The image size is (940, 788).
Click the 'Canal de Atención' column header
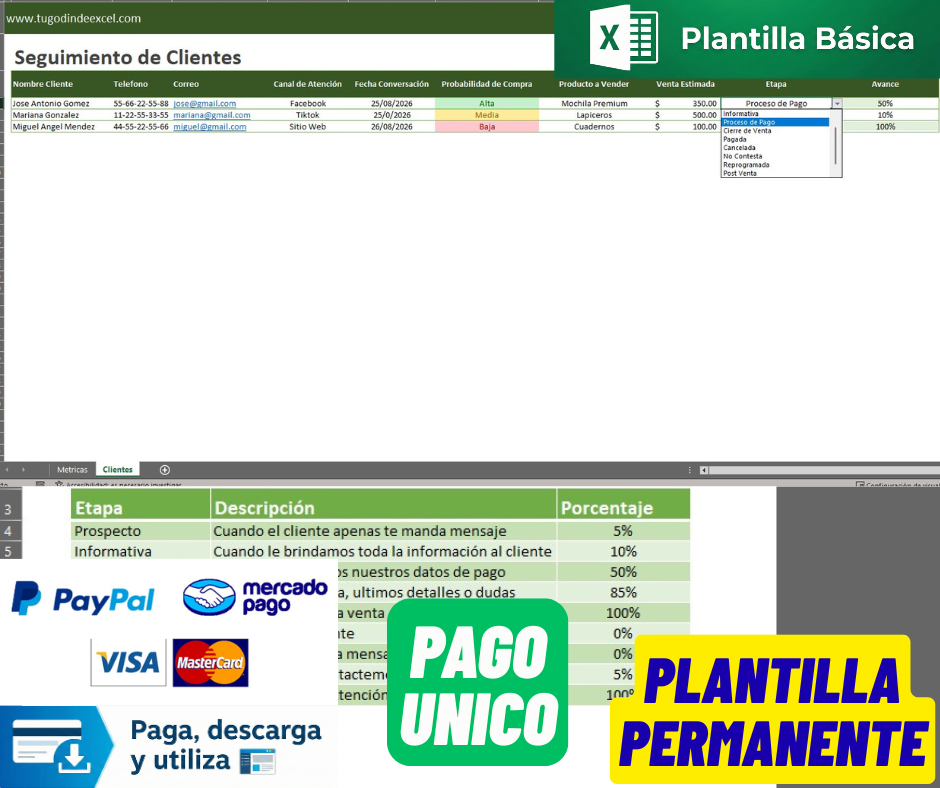click(308, 84)
